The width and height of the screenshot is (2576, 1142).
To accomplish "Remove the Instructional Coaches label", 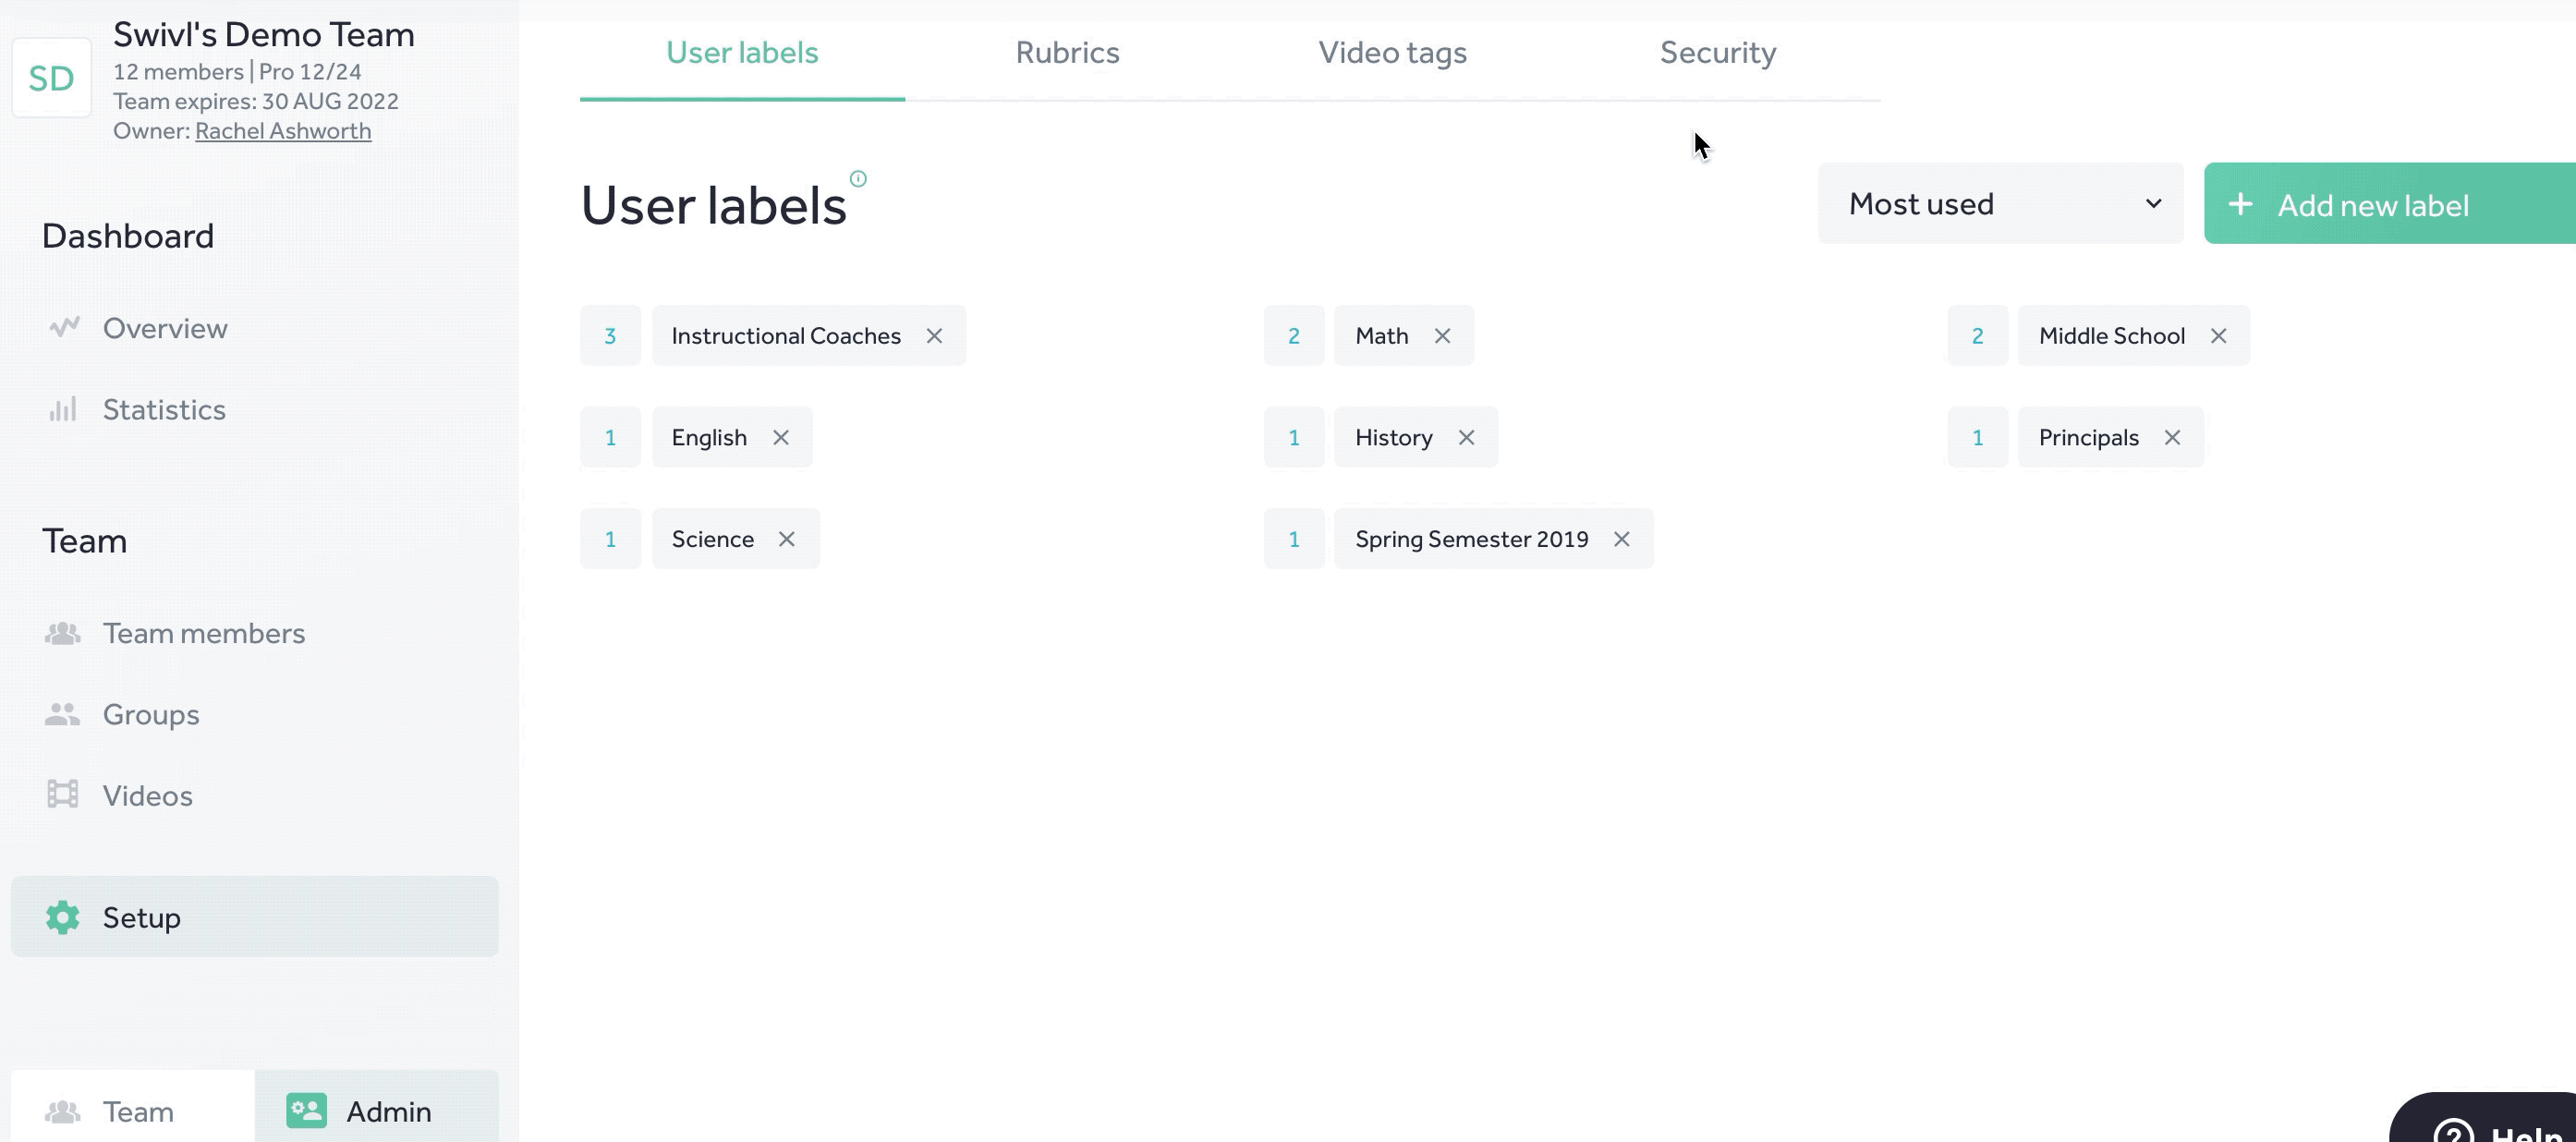I will tap(934, 336).
